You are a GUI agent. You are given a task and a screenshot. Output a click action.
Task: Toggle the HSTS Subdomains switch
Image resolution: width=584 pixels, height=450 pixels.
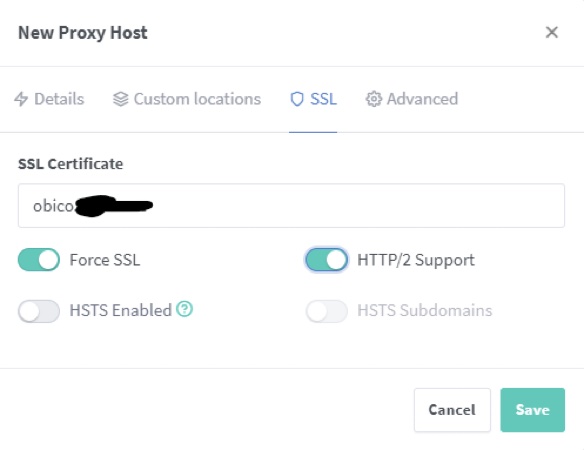tap(327, 311)
